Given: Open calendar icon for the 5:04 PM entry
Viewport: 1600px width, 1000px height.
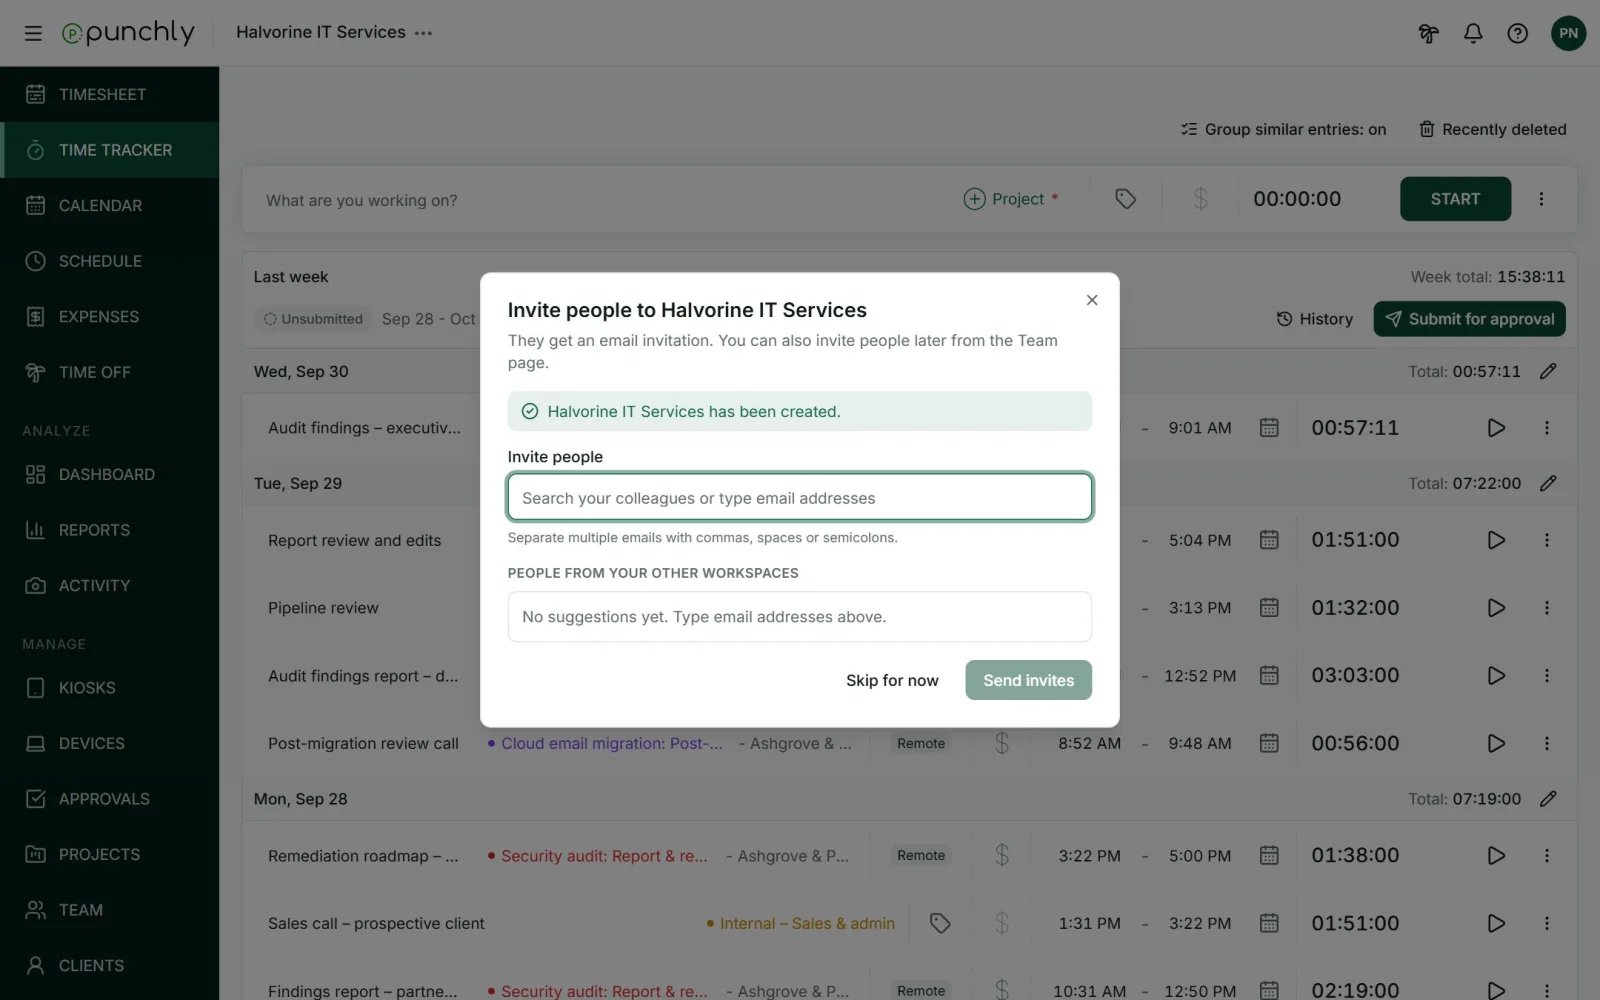Looking at the screenshot, I should coord(1269,540).
